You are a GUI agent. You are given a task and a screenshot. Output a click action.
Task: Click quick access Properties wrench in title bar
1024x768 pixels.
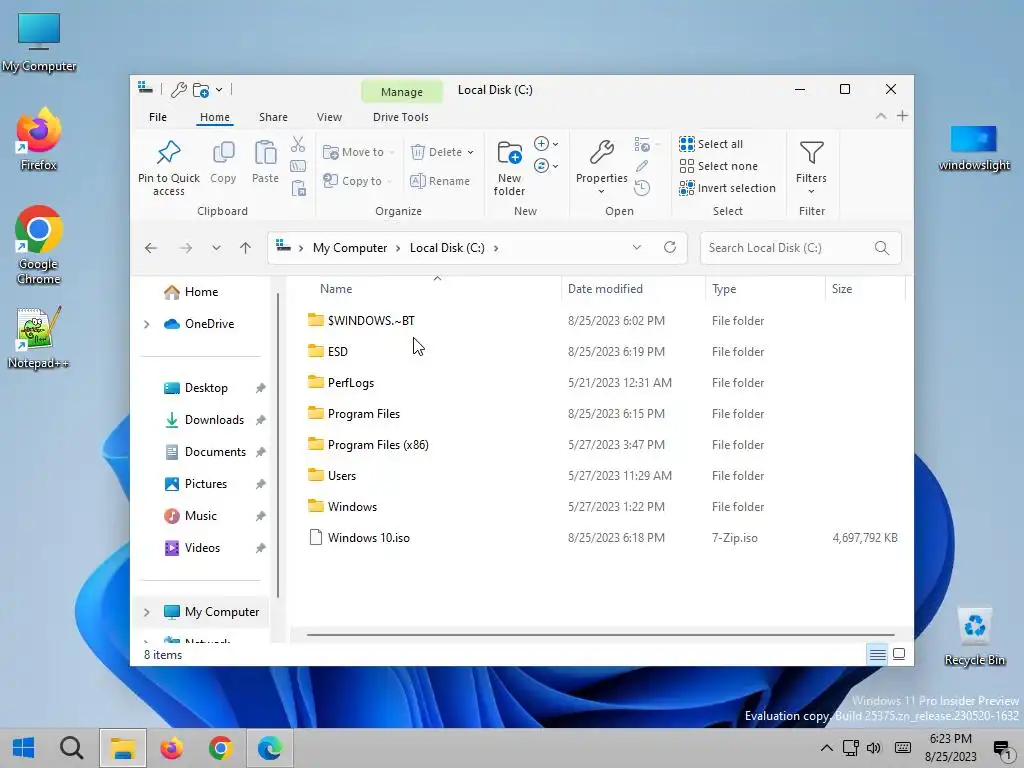tap(178, 89)
